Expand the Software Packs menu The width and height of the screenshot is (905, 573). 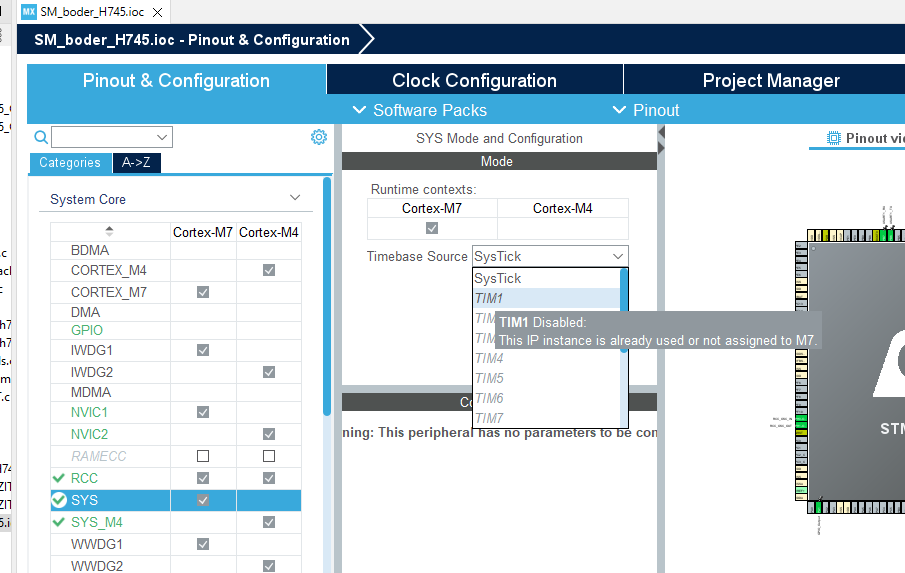point(420,110)
